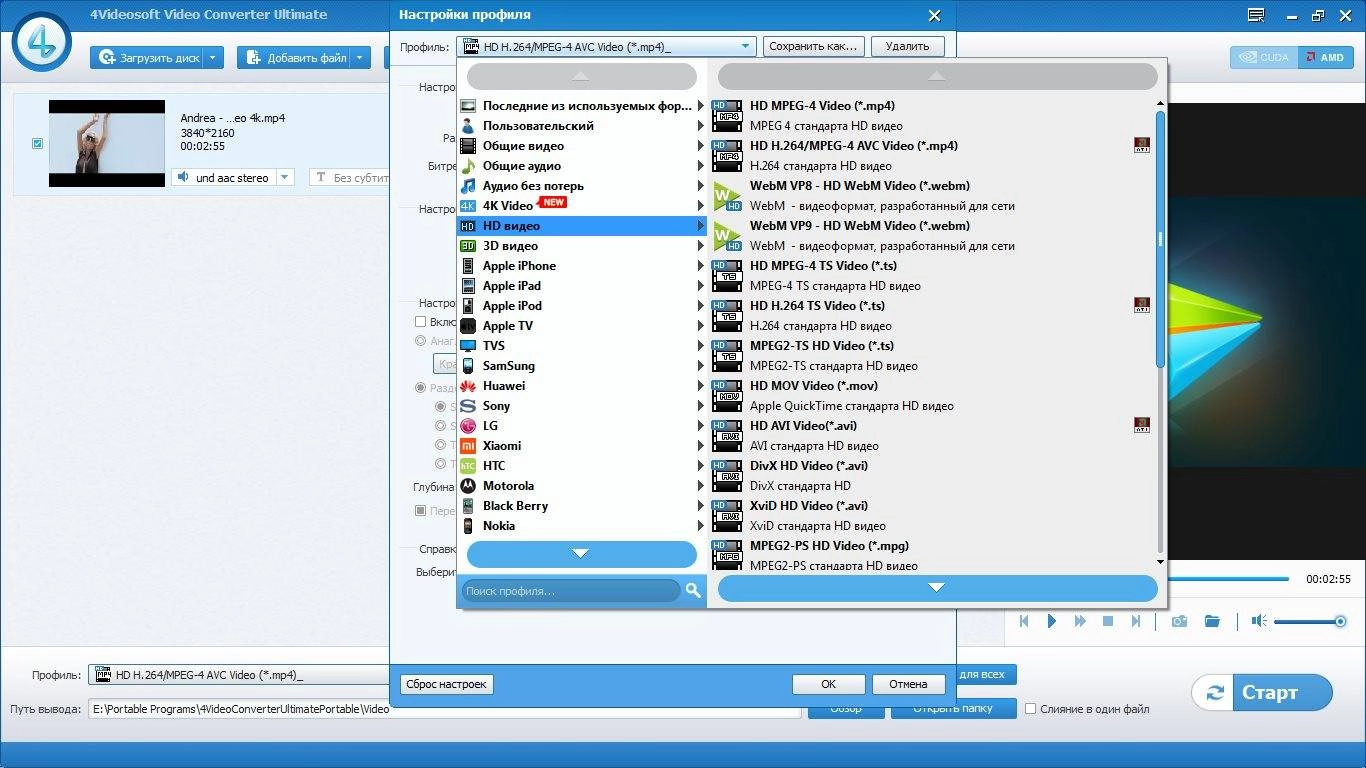Click the ATI badge next to HD H.264 TS Video
This screenshot has height=768, width=1366.
1142,305
